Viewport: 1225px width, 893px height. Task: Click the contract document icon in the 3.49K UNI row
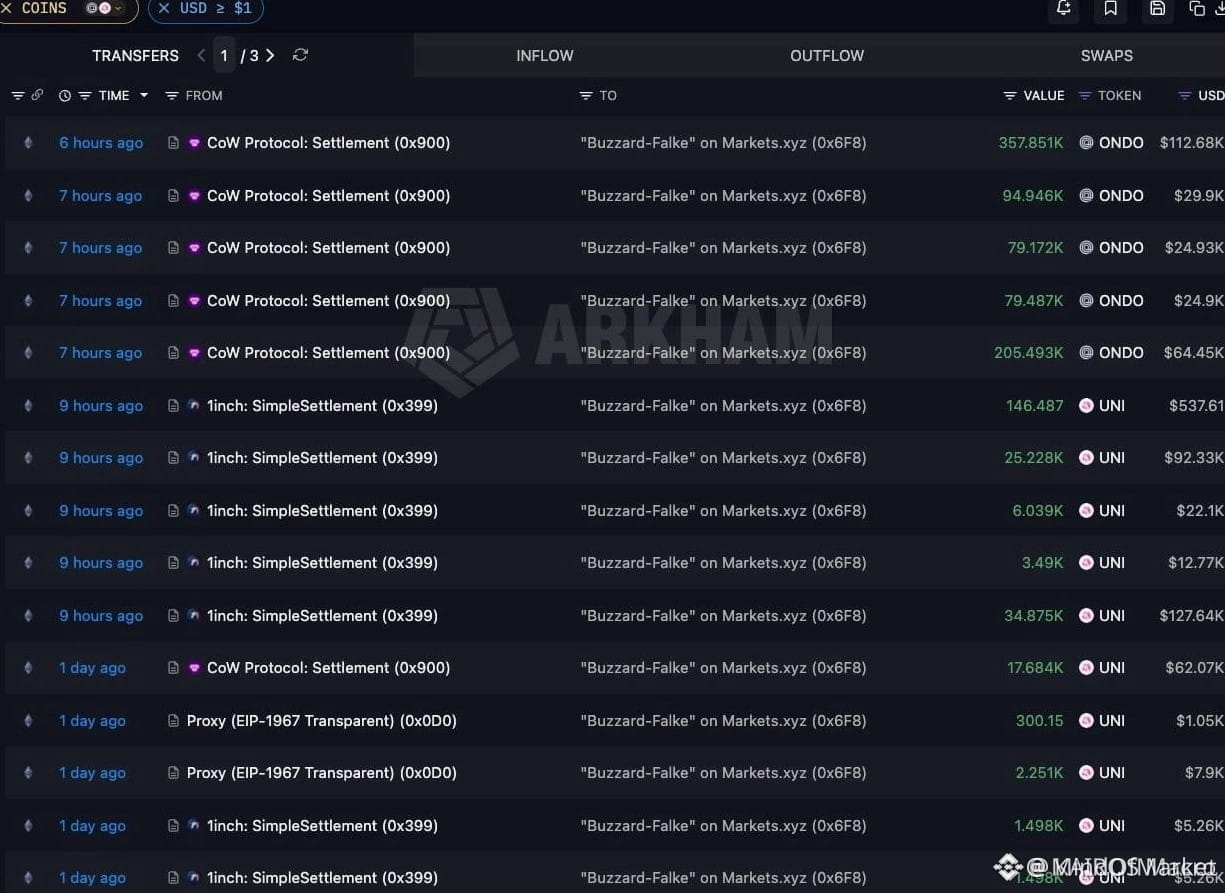[x=174, y=563]
